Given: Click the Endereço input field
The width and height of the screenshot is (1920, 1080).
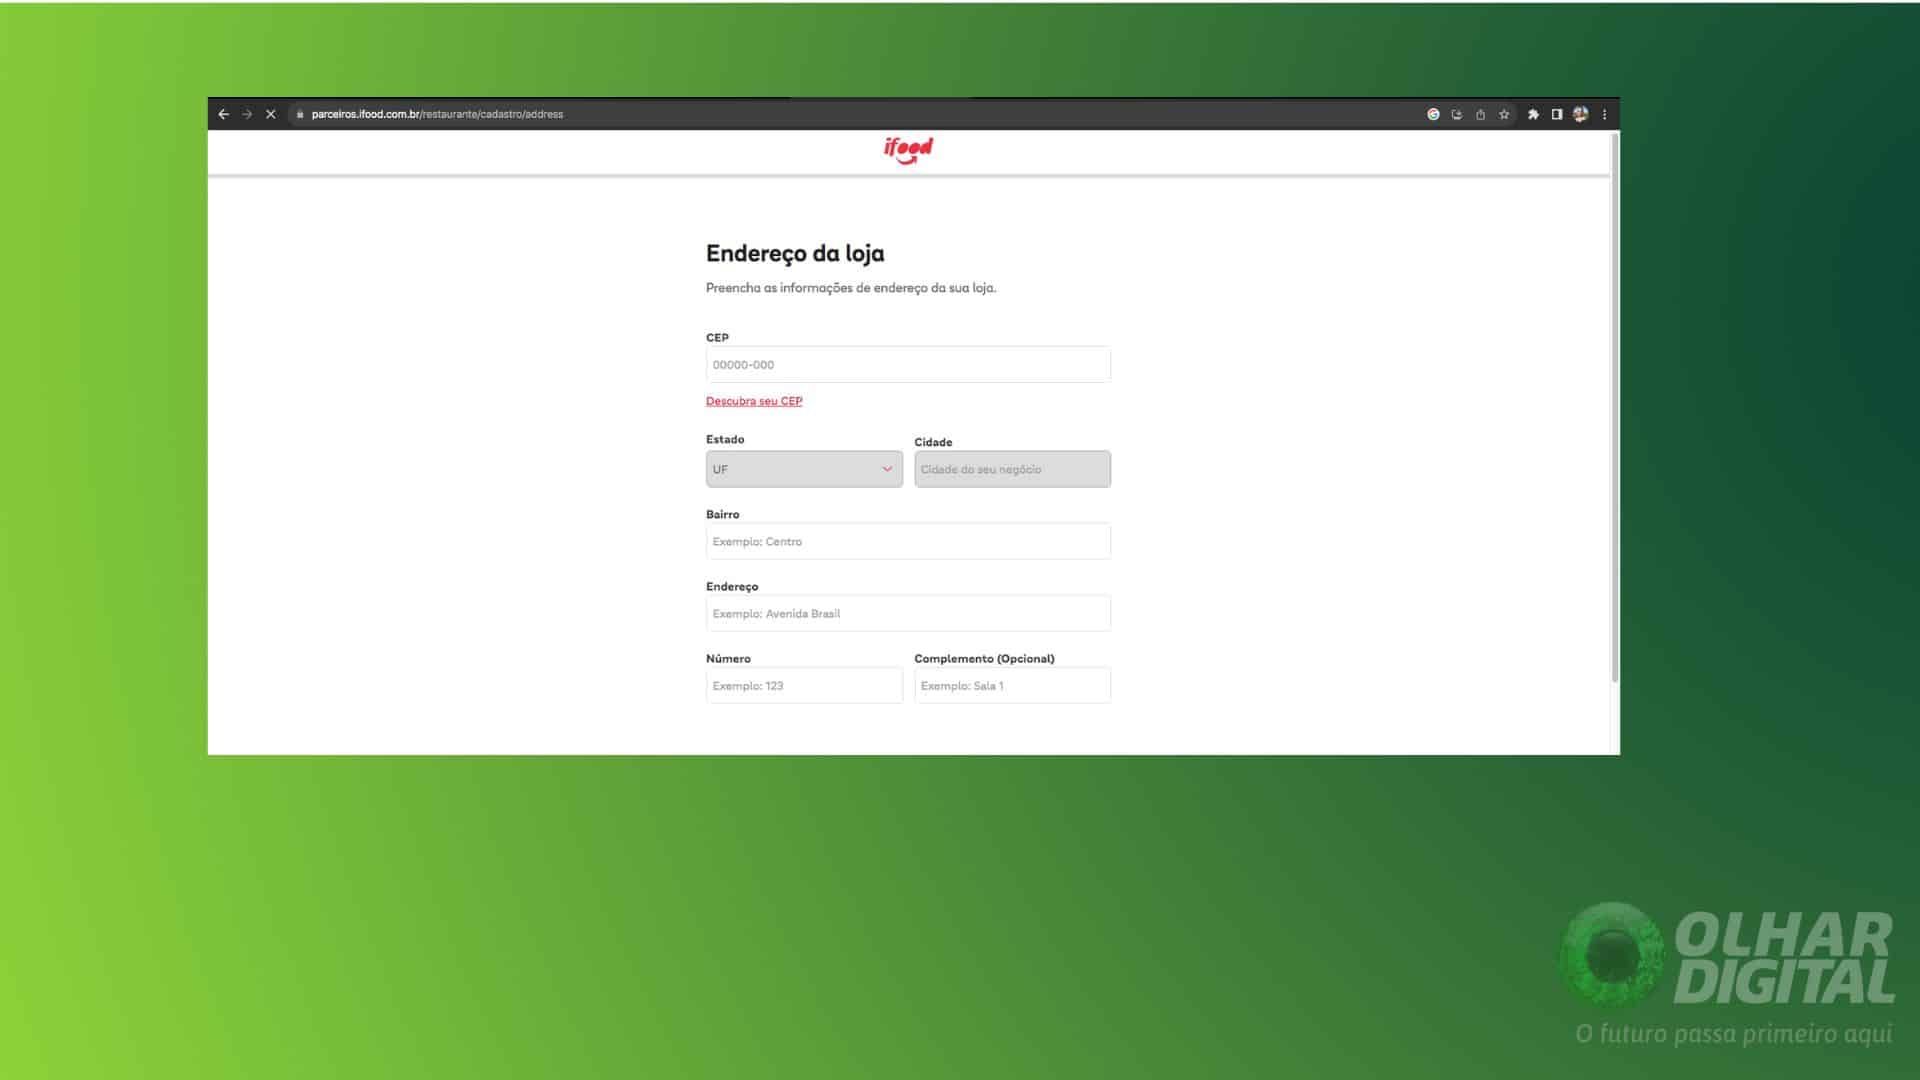Looking at the screenshot, I should (907, 613).
